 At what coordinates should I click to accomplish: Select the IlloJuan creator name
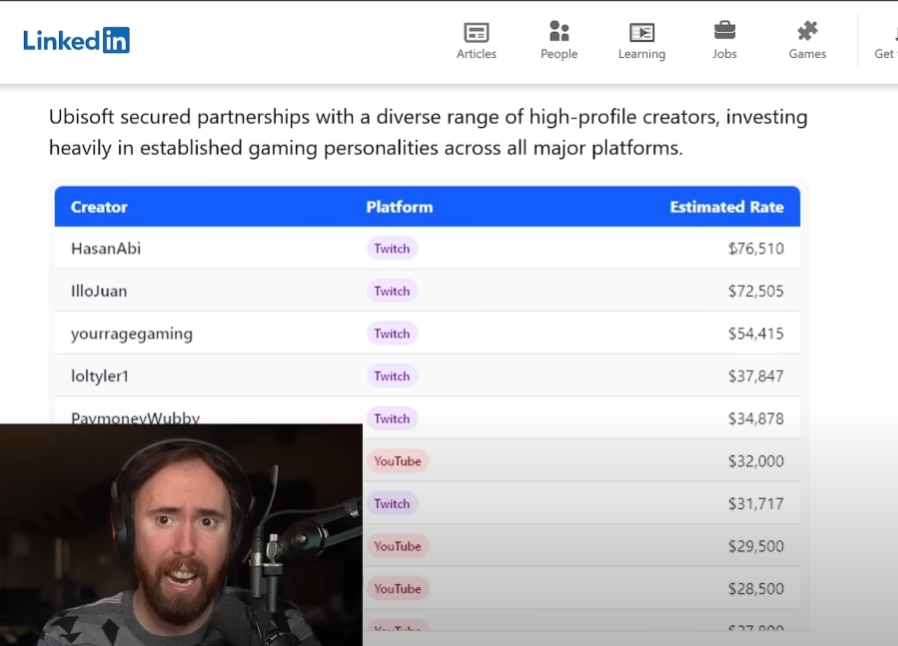[99, 291]
